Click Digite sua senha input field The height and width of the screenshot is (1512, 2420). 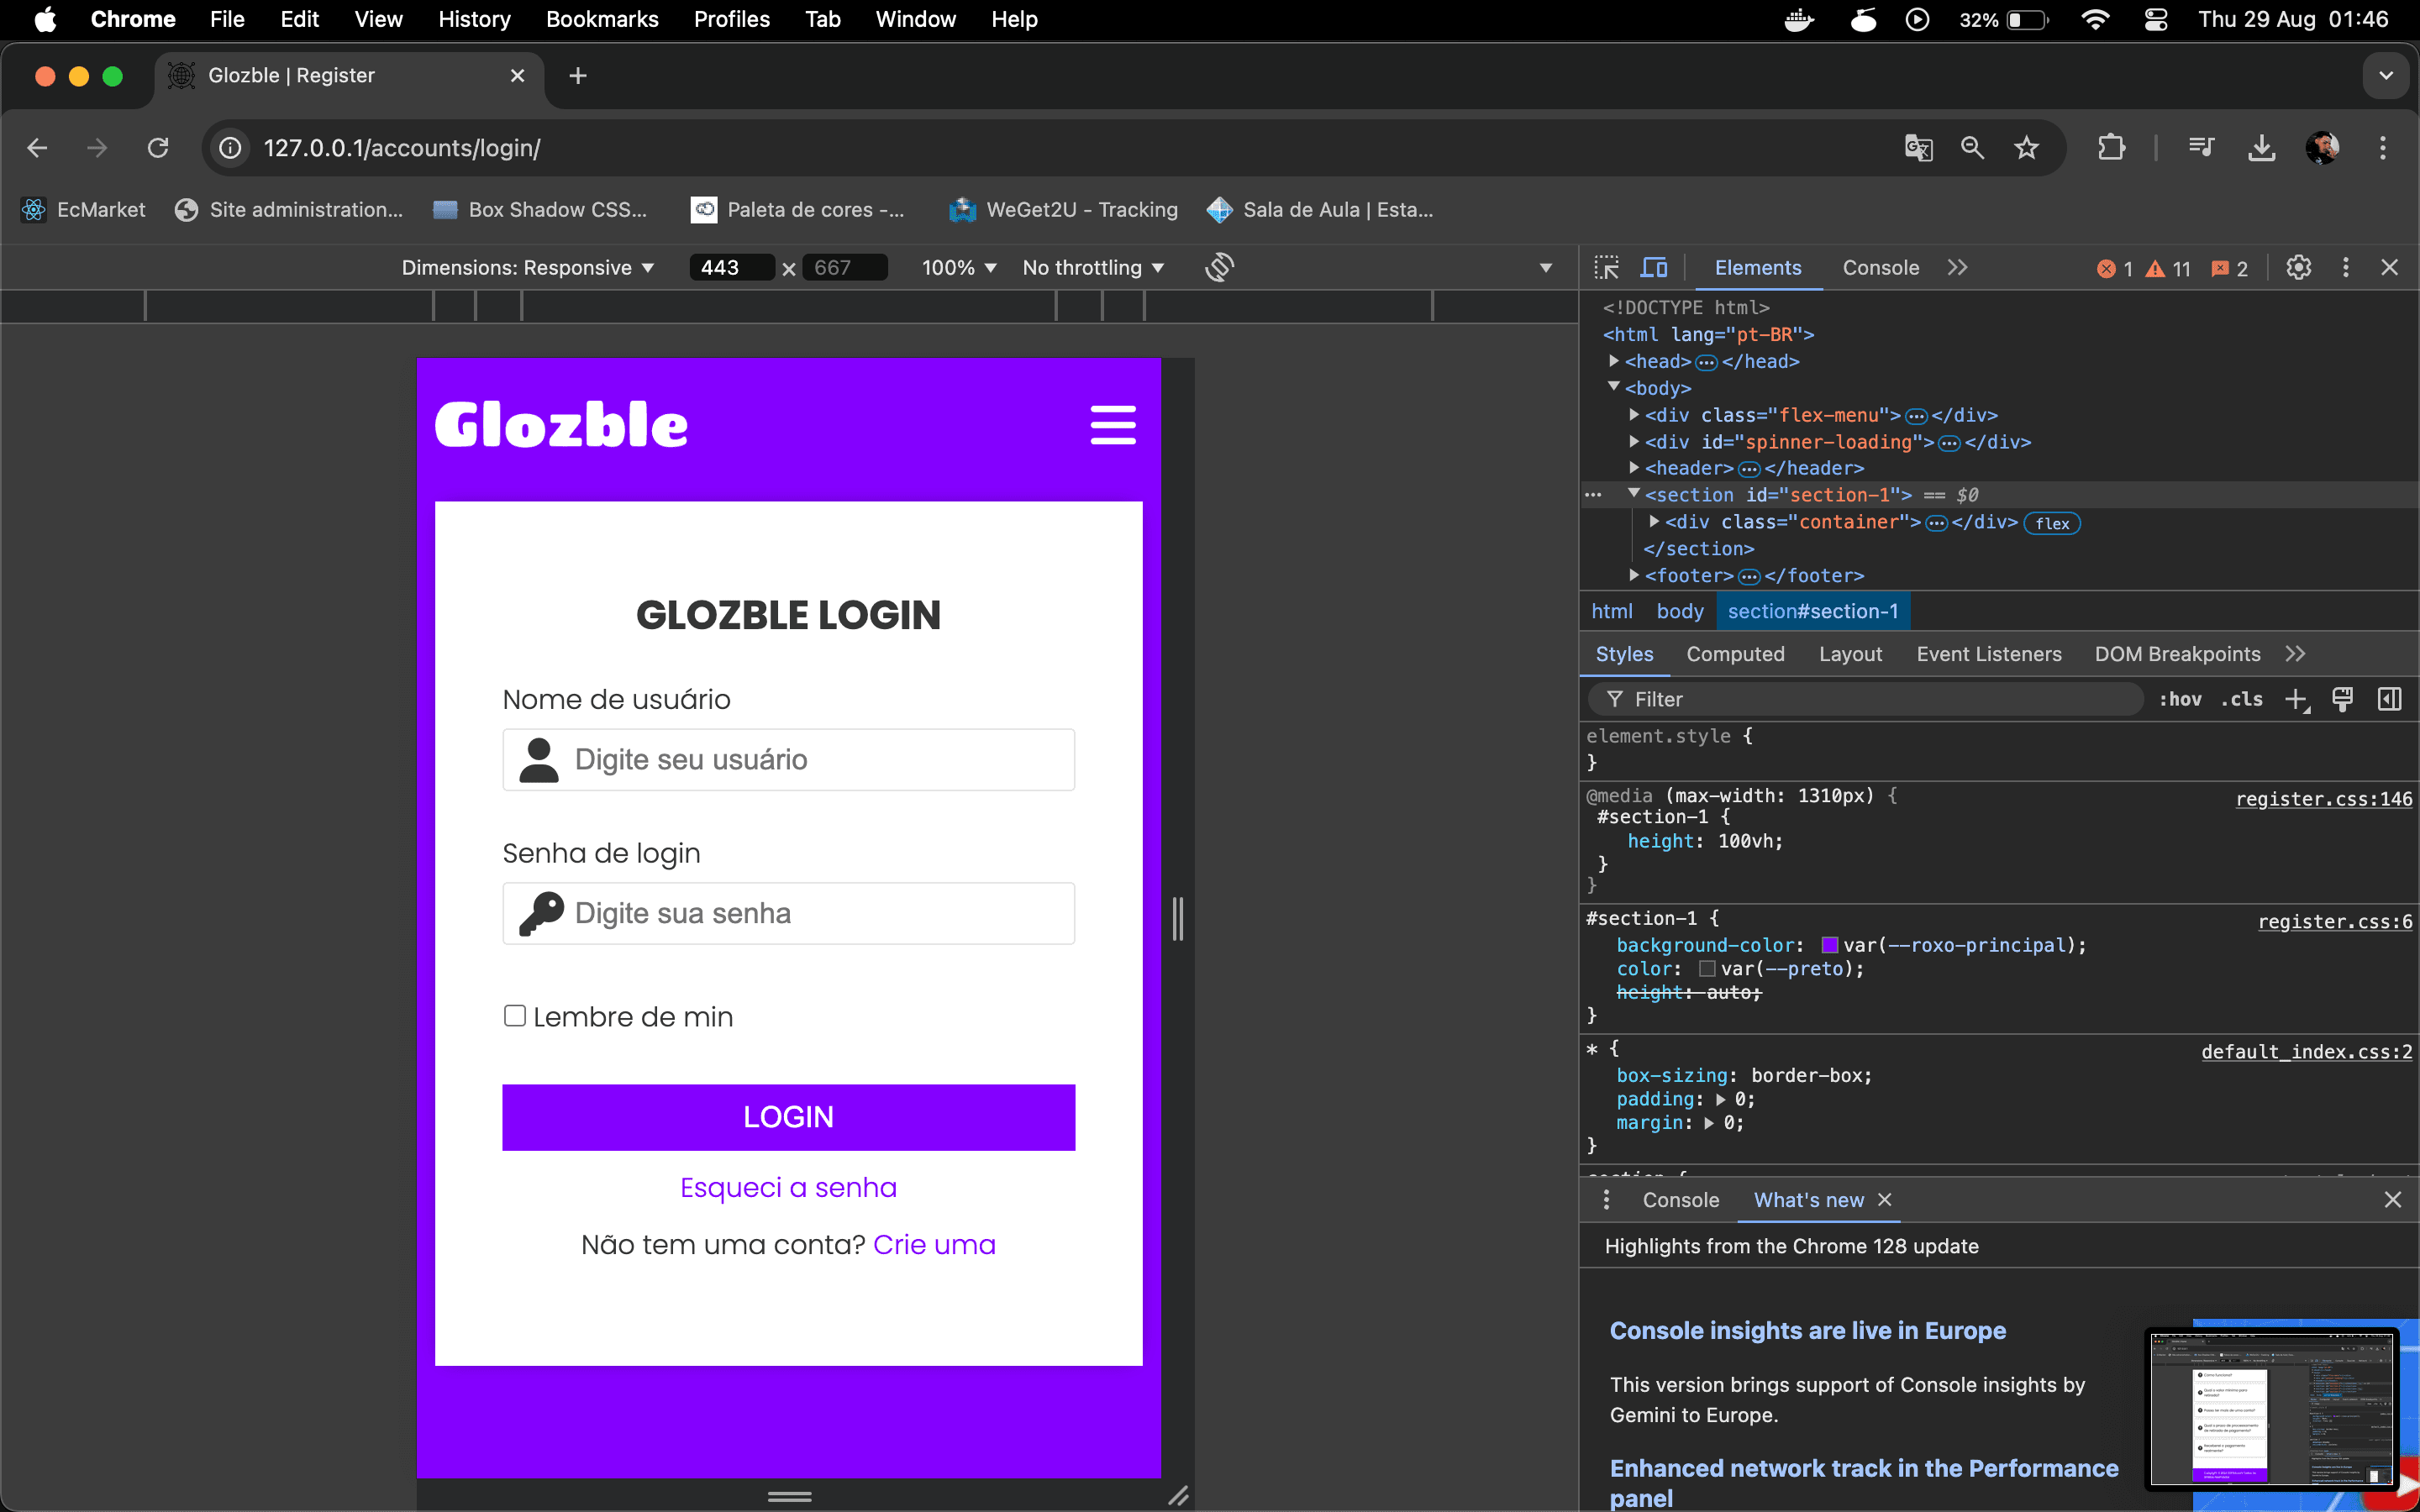[x=788, y=913]
